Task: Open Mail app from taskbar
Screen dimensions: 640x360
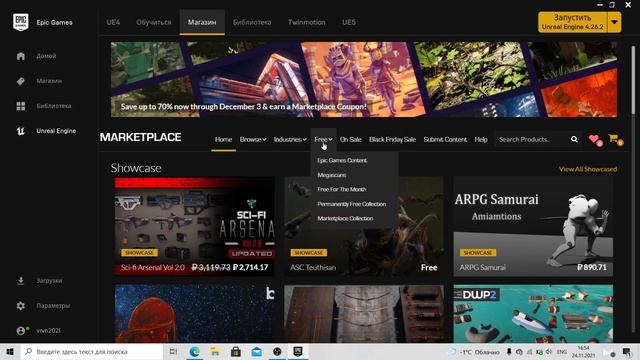Action: (256, 351)
